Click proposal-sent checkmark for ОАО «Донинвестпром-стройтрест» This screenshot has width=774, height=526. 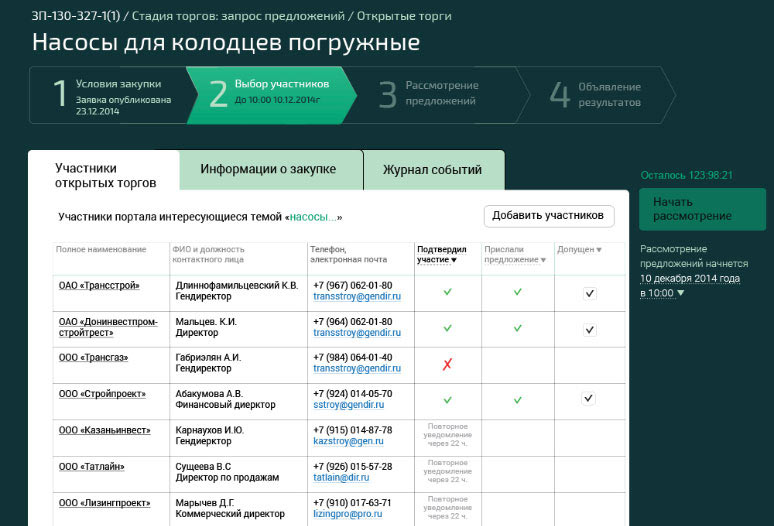(517, 328)
